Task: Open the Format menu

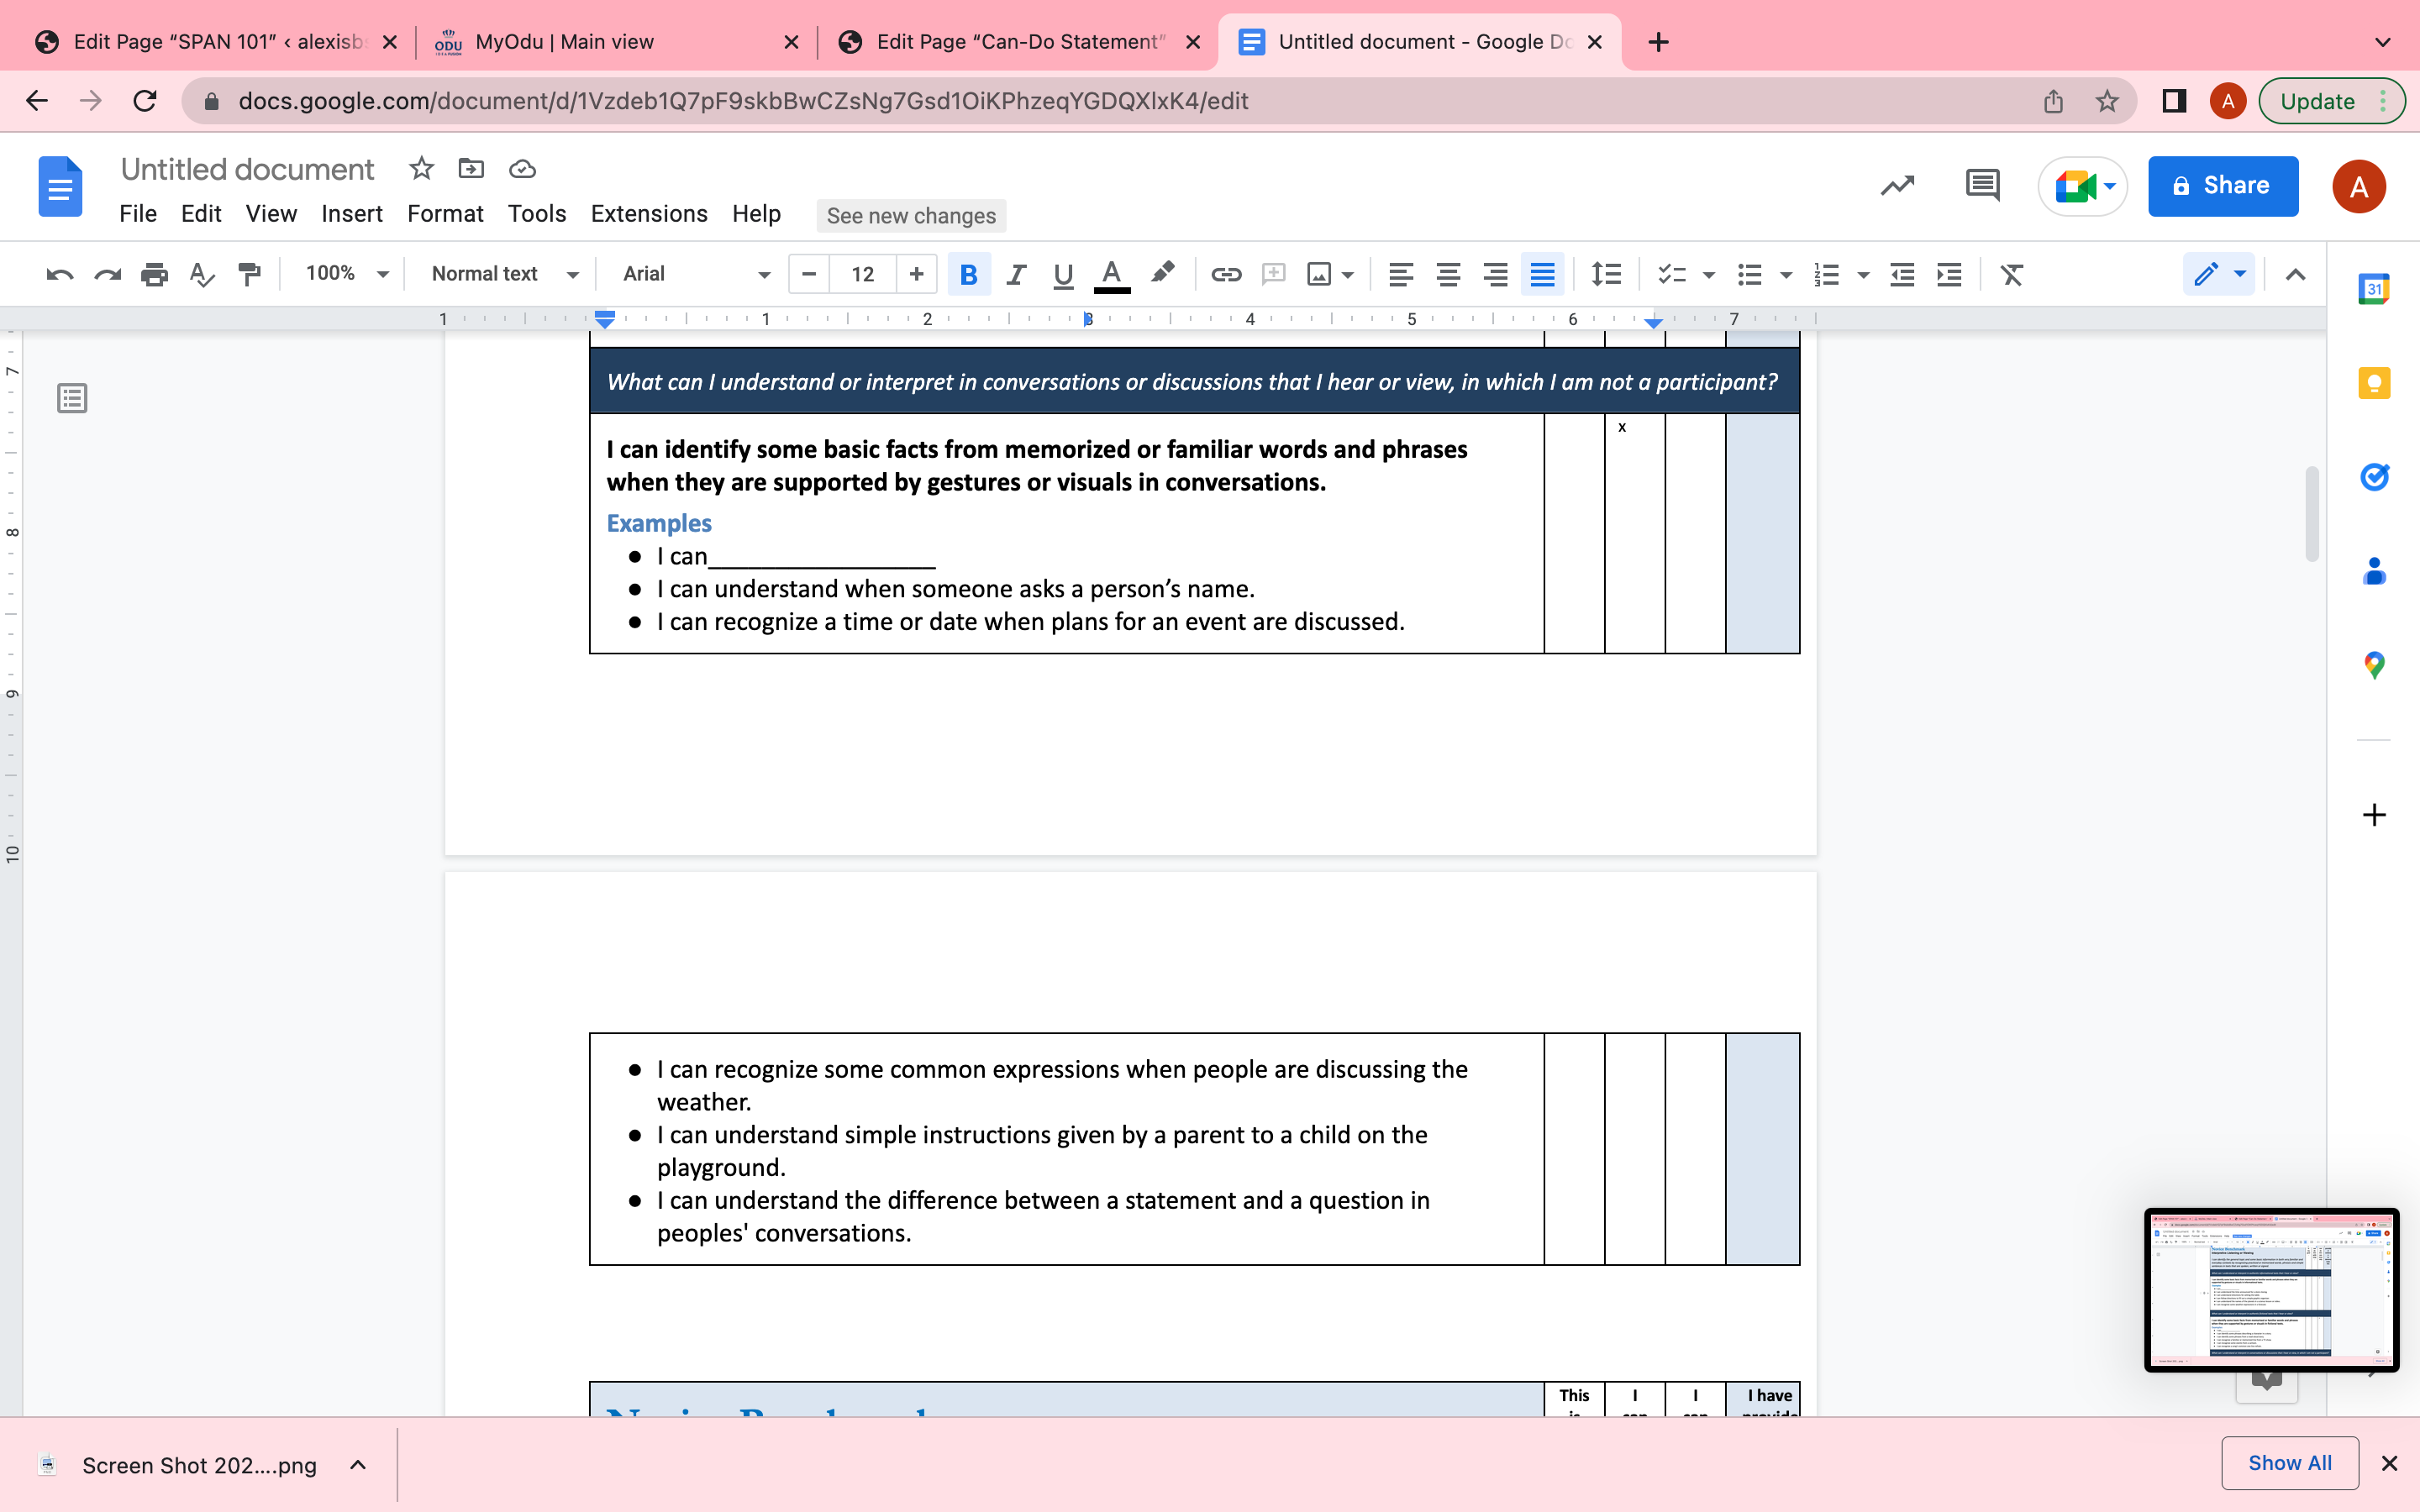Action: click(x=445, y=214)
